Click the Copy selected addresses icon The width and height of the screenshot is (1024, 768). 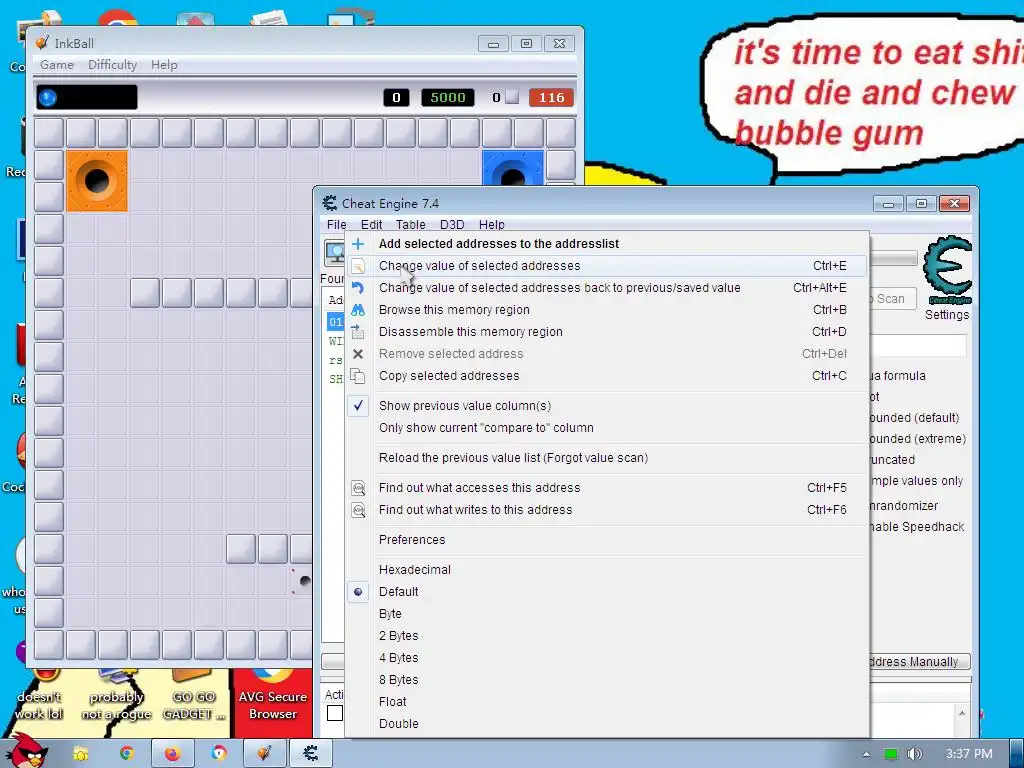(x=358, y=376)
